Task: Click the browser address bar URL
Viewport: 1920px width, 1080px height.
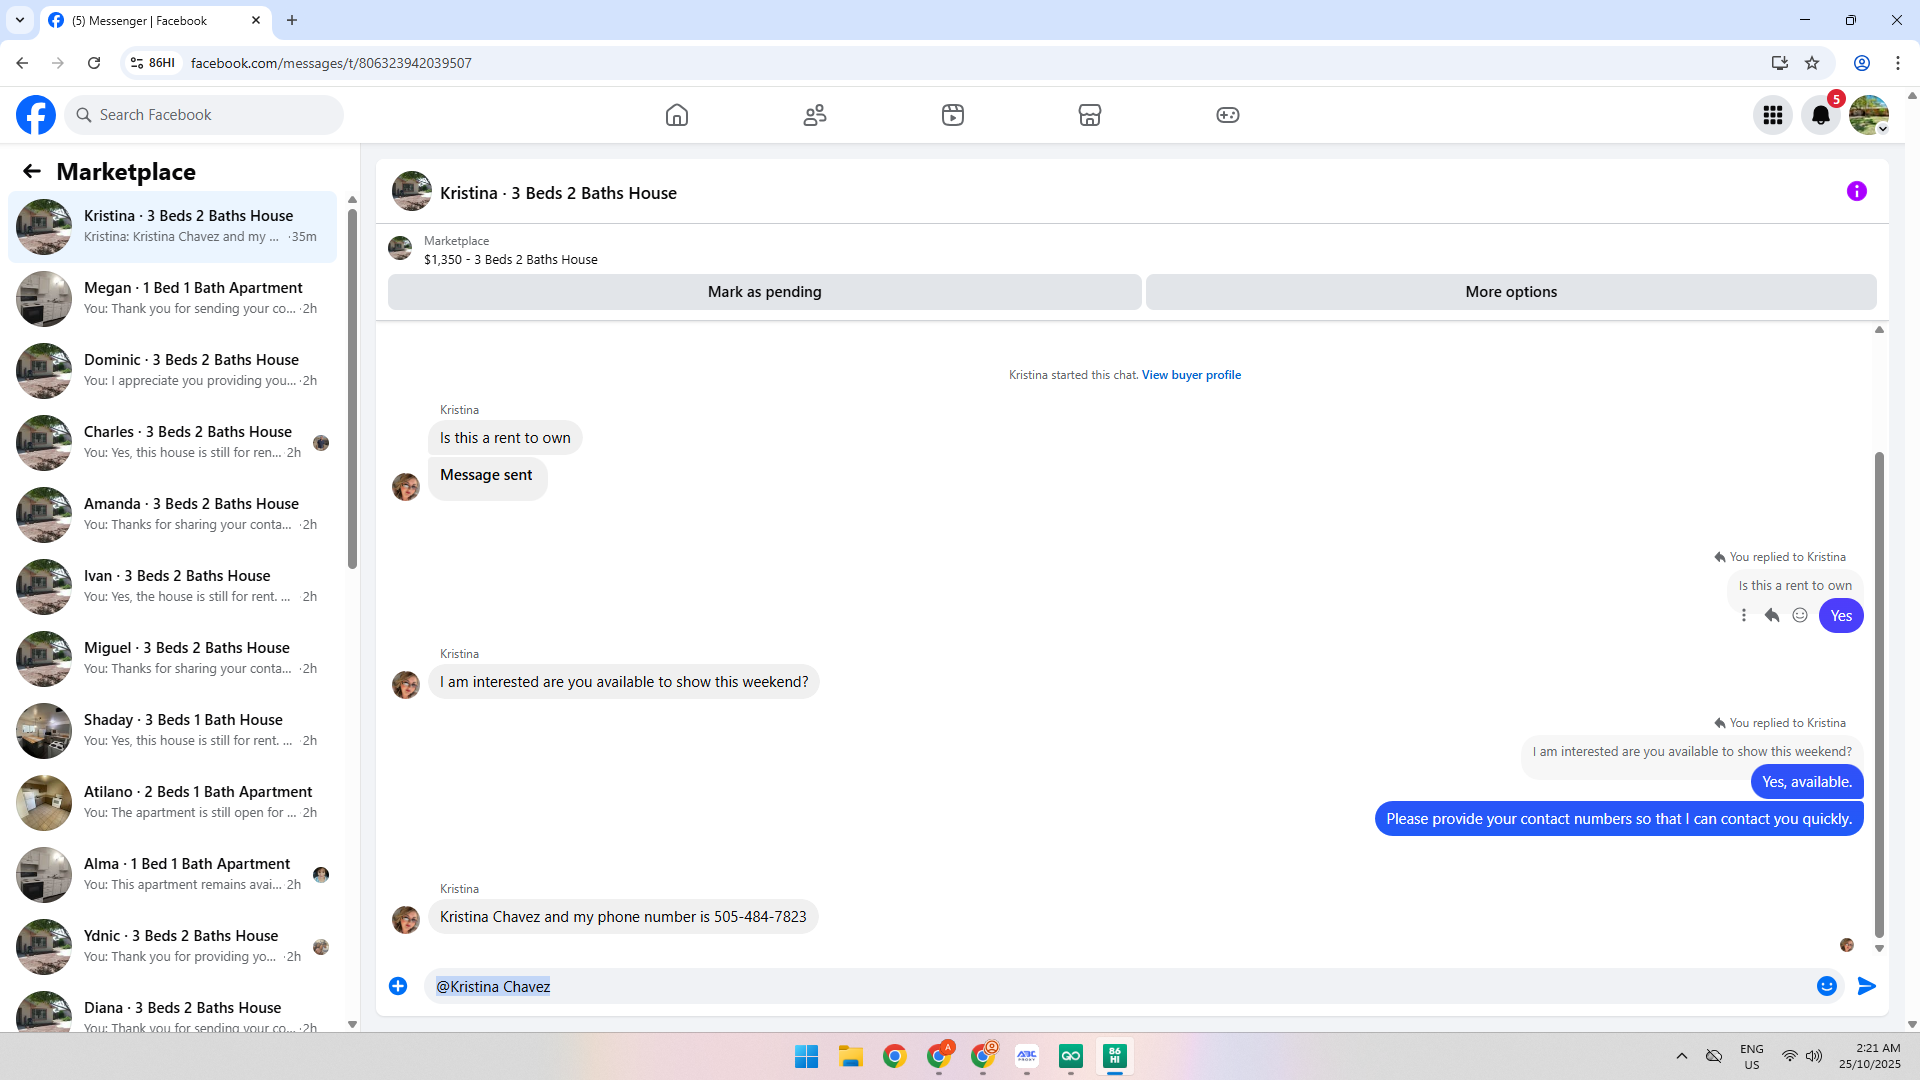Action: pyautogui.click(x=331, y=63)
